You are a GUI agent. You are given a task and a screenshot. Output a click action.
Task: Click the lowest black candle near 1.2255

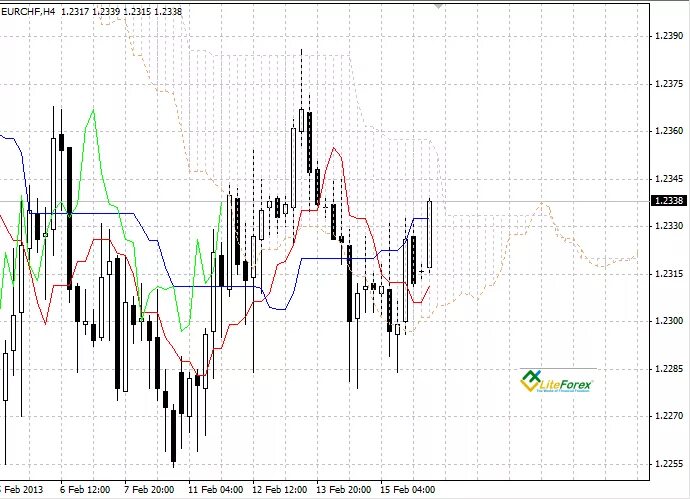173,436
